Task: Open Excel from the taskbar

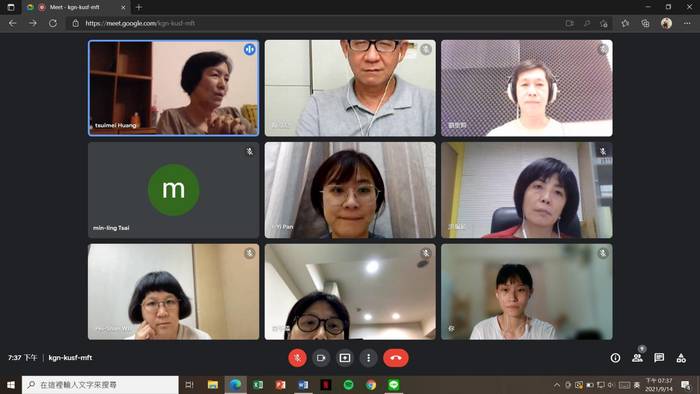Action: (258, 385)
